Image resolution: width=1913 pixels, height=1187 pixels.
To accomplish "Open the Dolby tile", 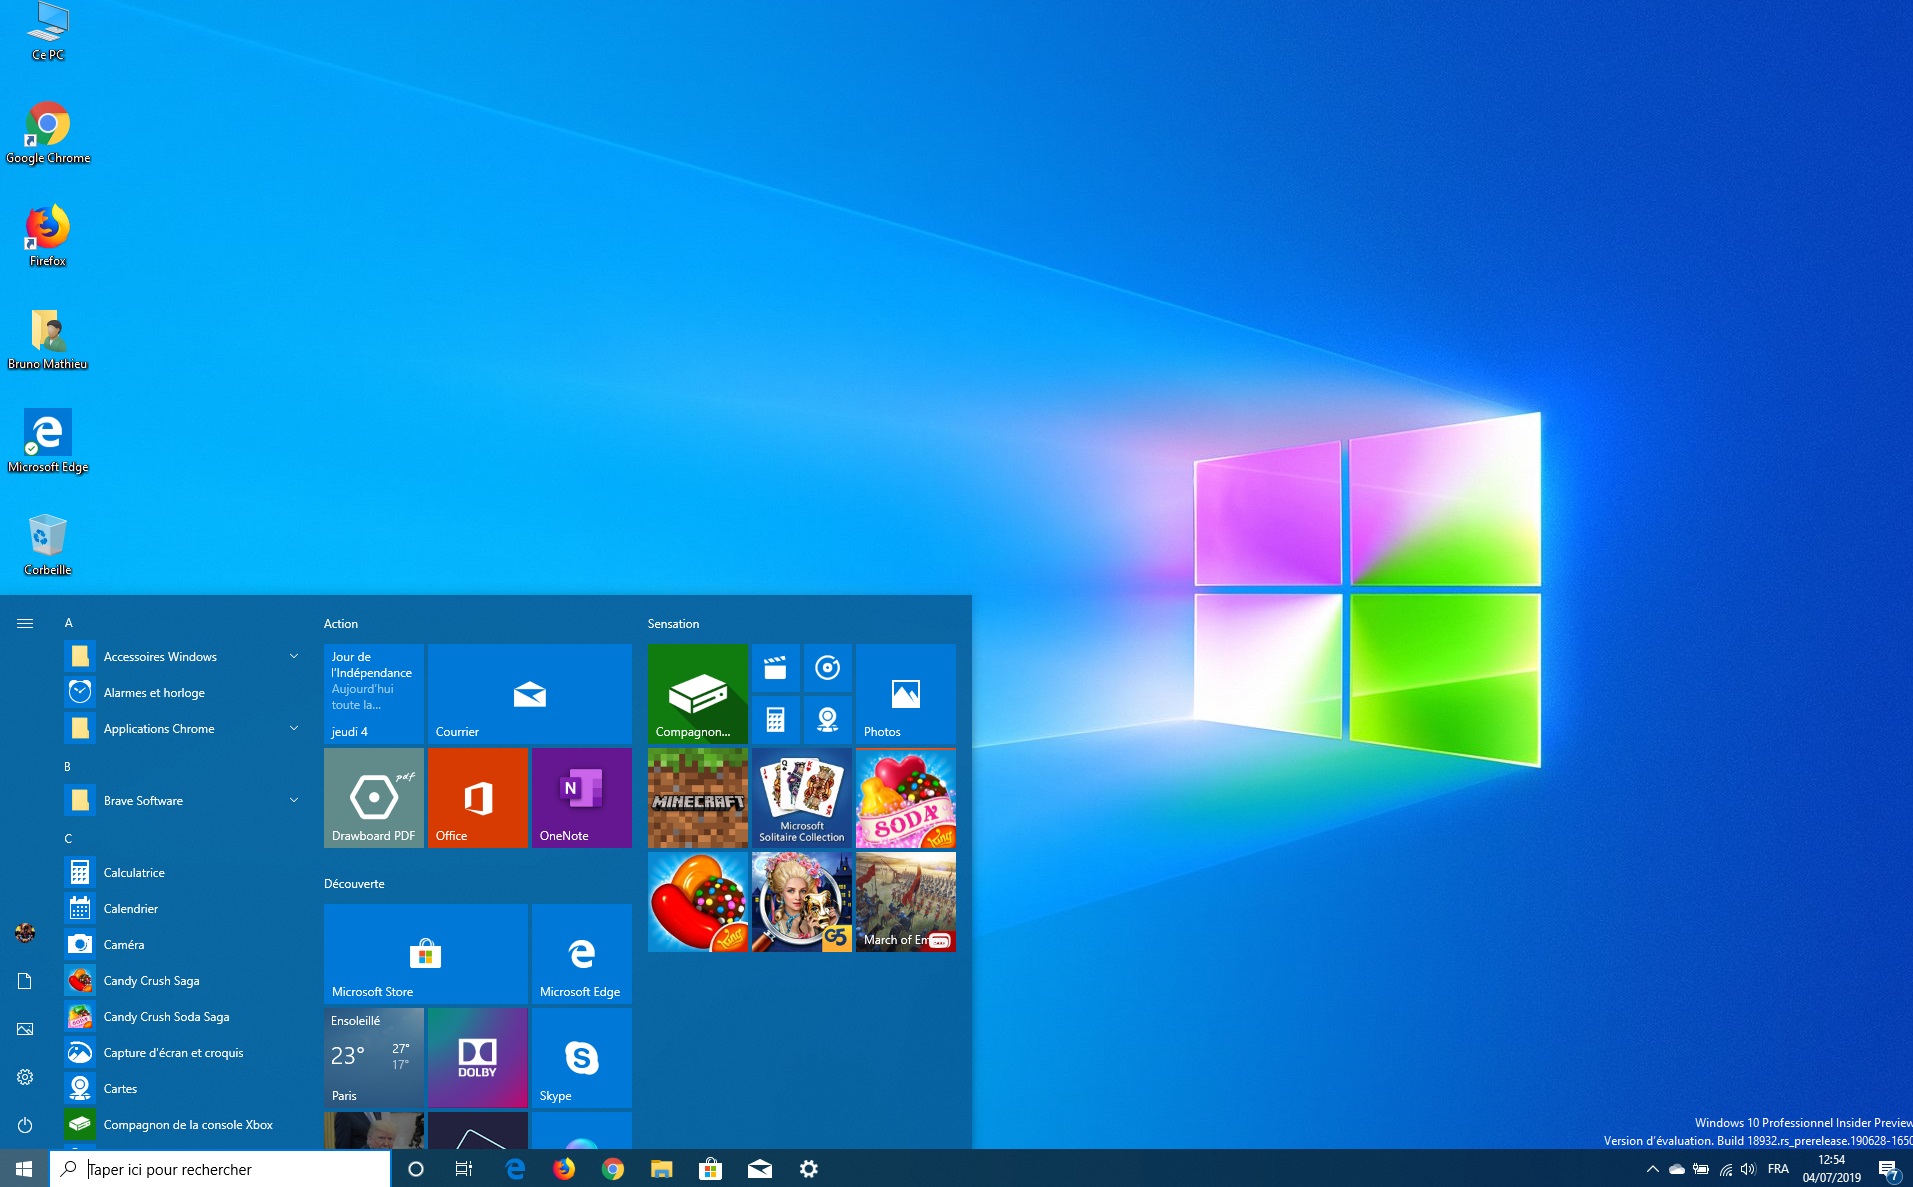I will tap(478, 1058).
